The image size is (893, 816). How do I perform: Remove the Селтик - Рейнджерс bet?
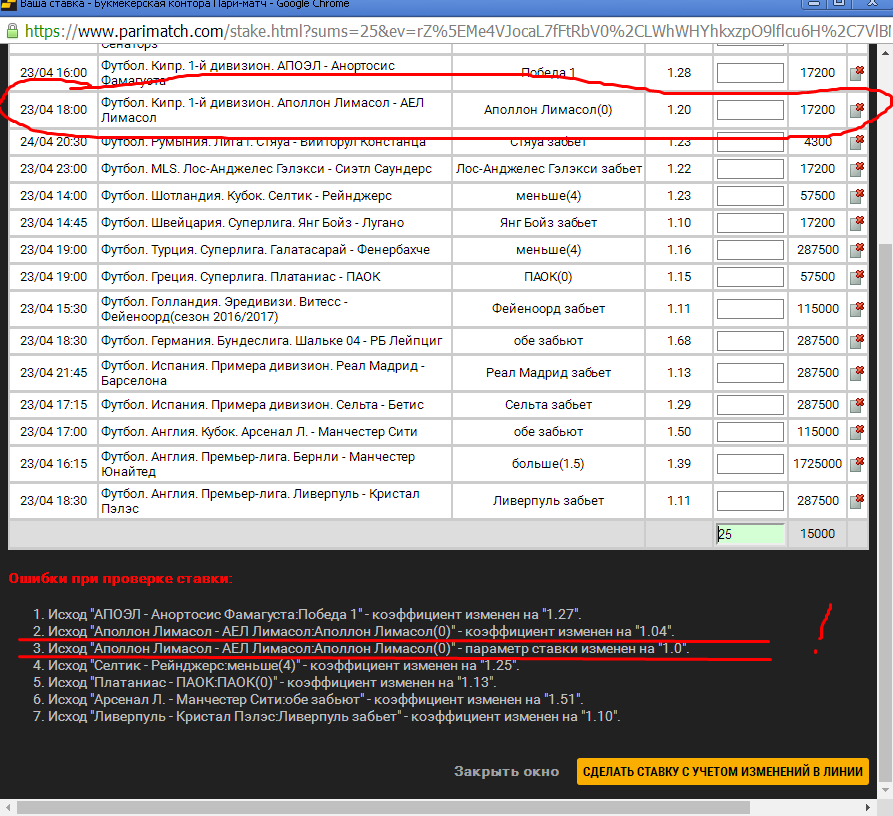point(857,196)
